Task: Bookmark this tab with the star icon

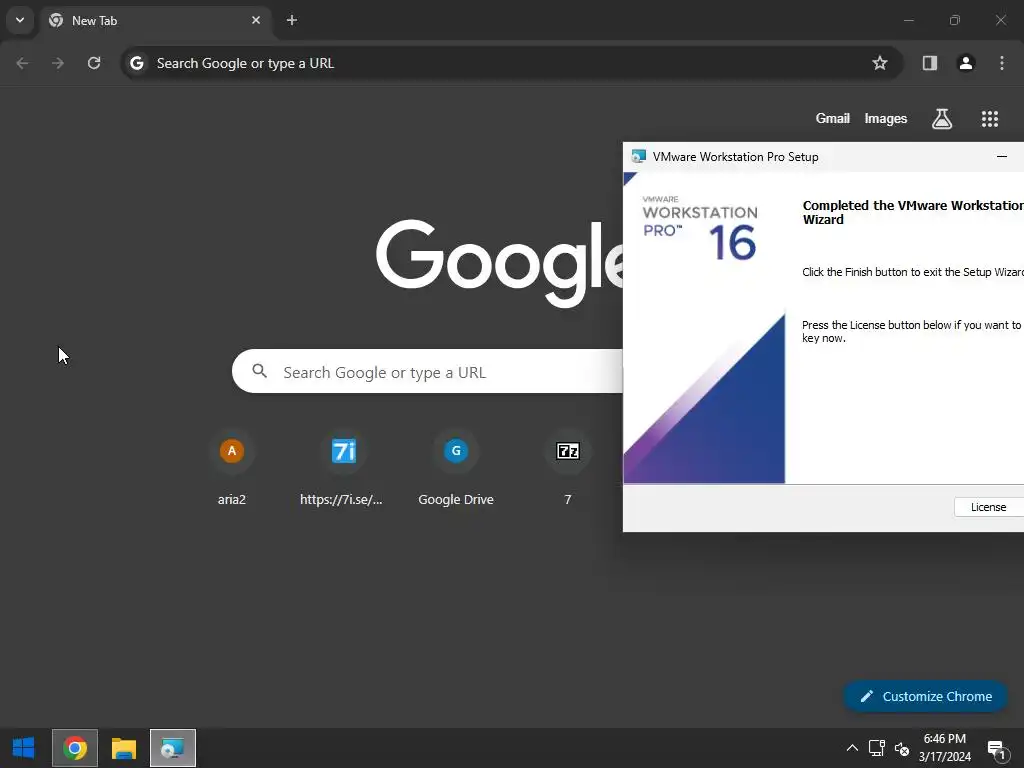Action: (880, 63)
